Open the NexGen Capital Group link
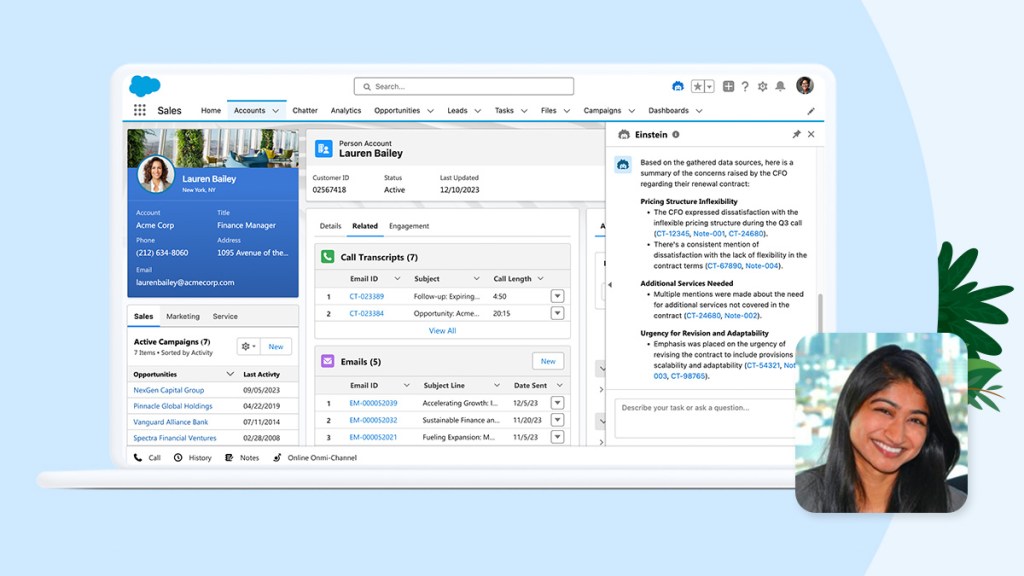This screenshot has height=576, width=1024. point(168,390)
